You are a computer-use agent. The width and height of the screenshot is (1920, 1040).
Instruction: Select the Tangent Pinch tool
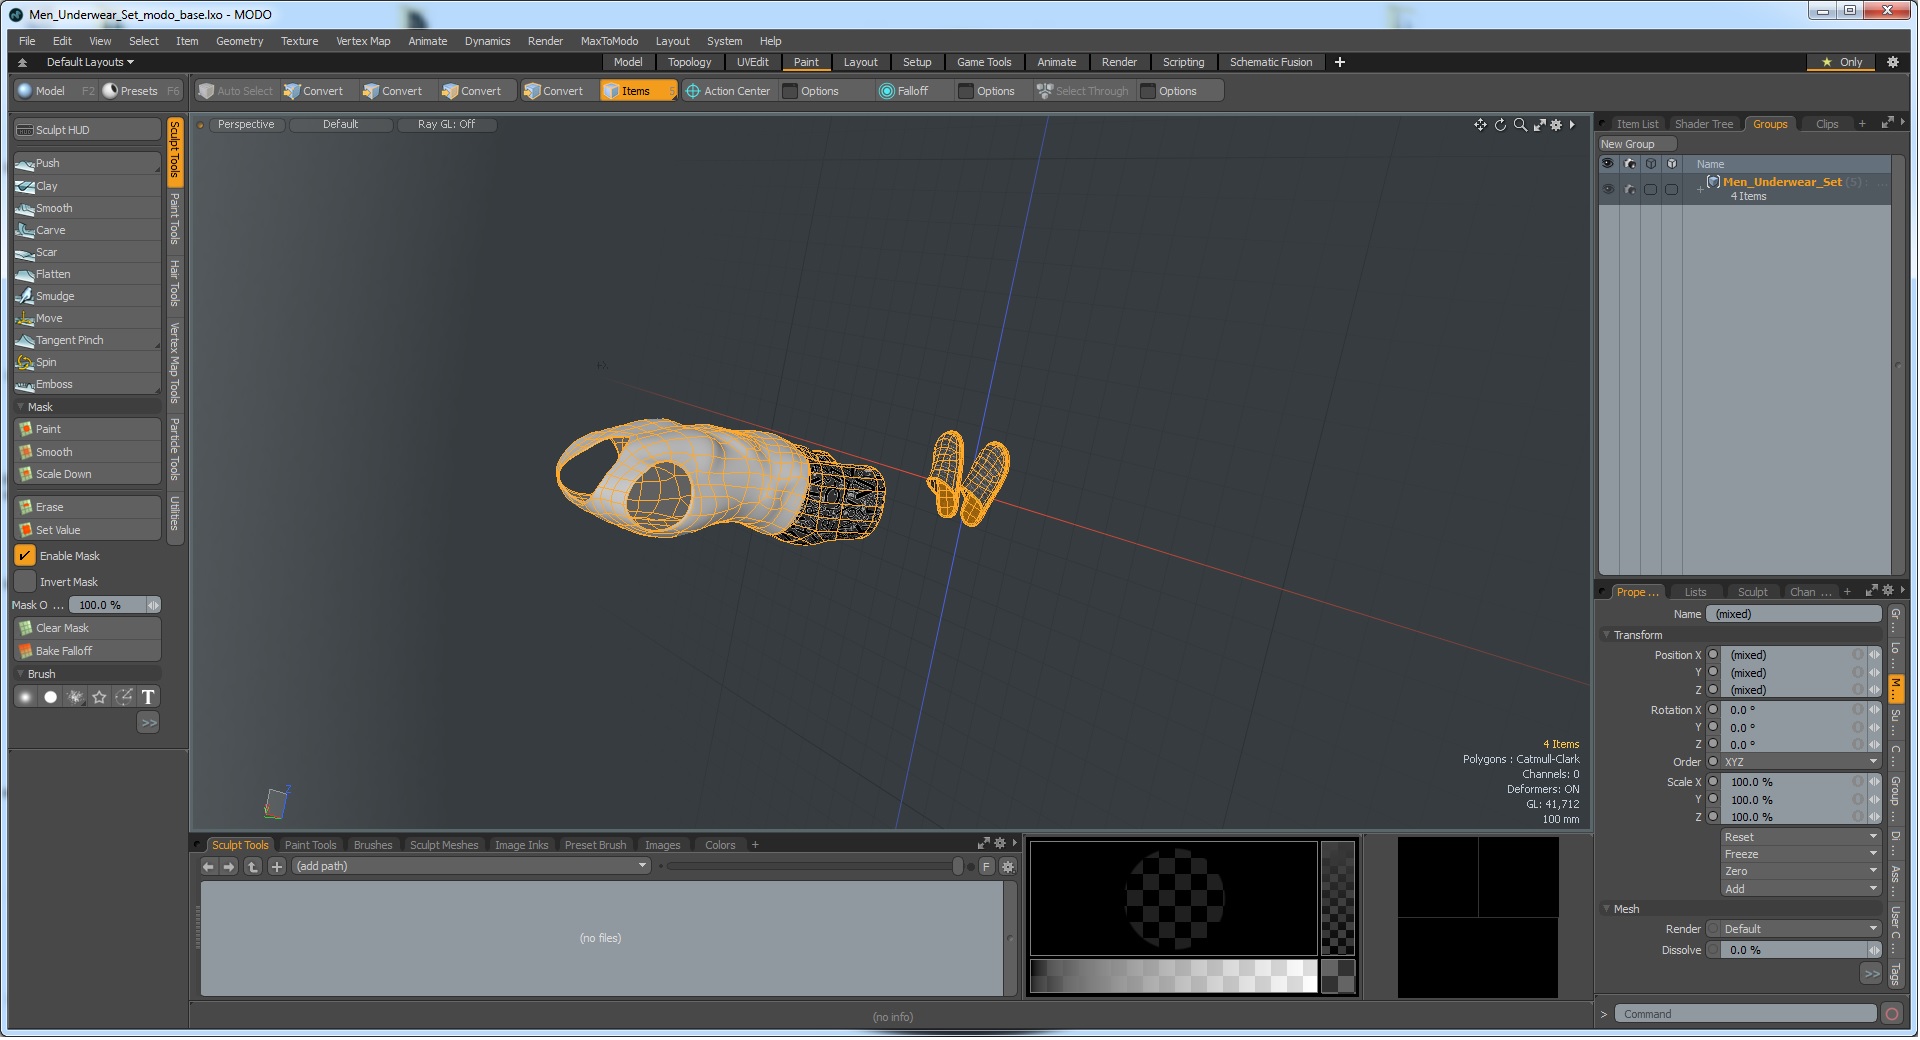(87, 340)
